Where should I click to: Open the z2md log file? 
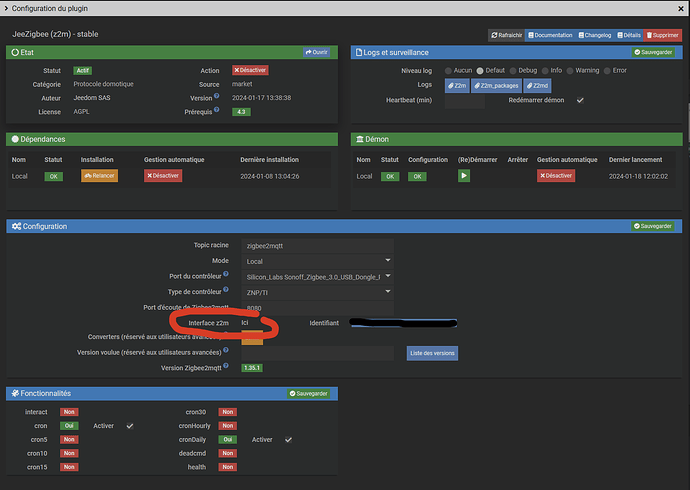click(x=537, y=86)
